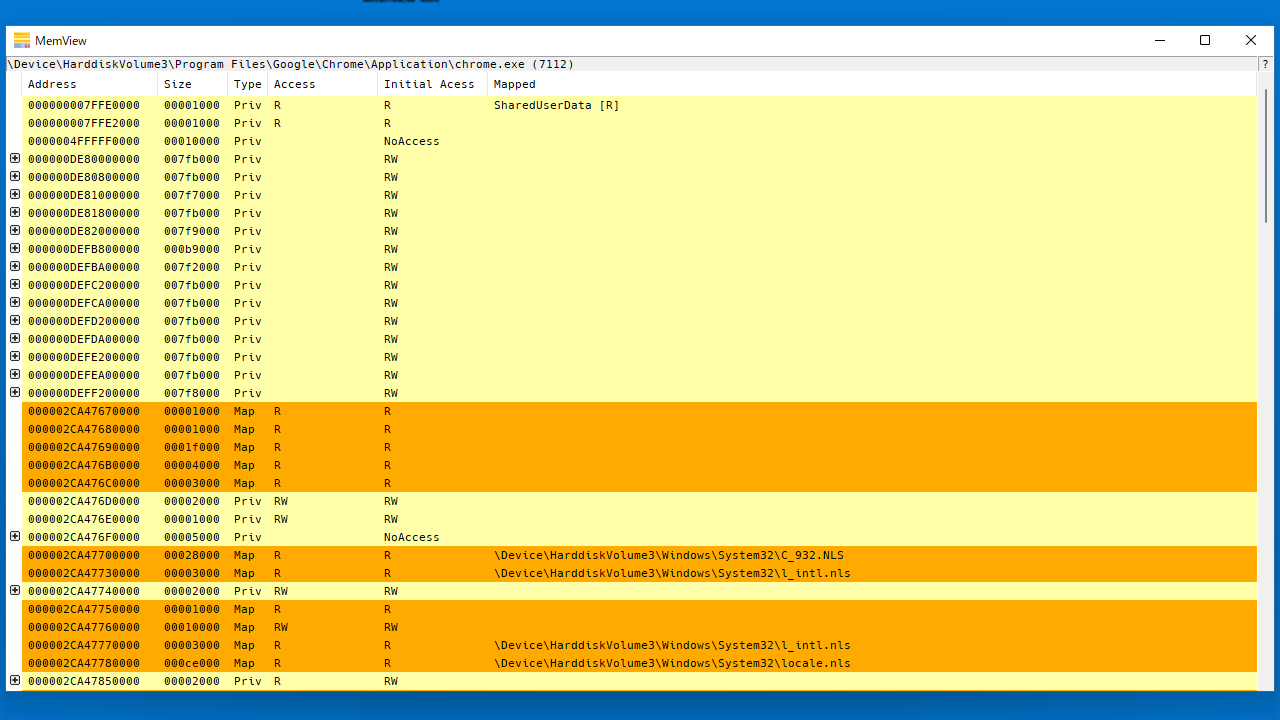Expand the 000000DE81000000 memory region
Image resolution: width=1280 pixels, height=720 pixels.
click(x=15, y=195)
